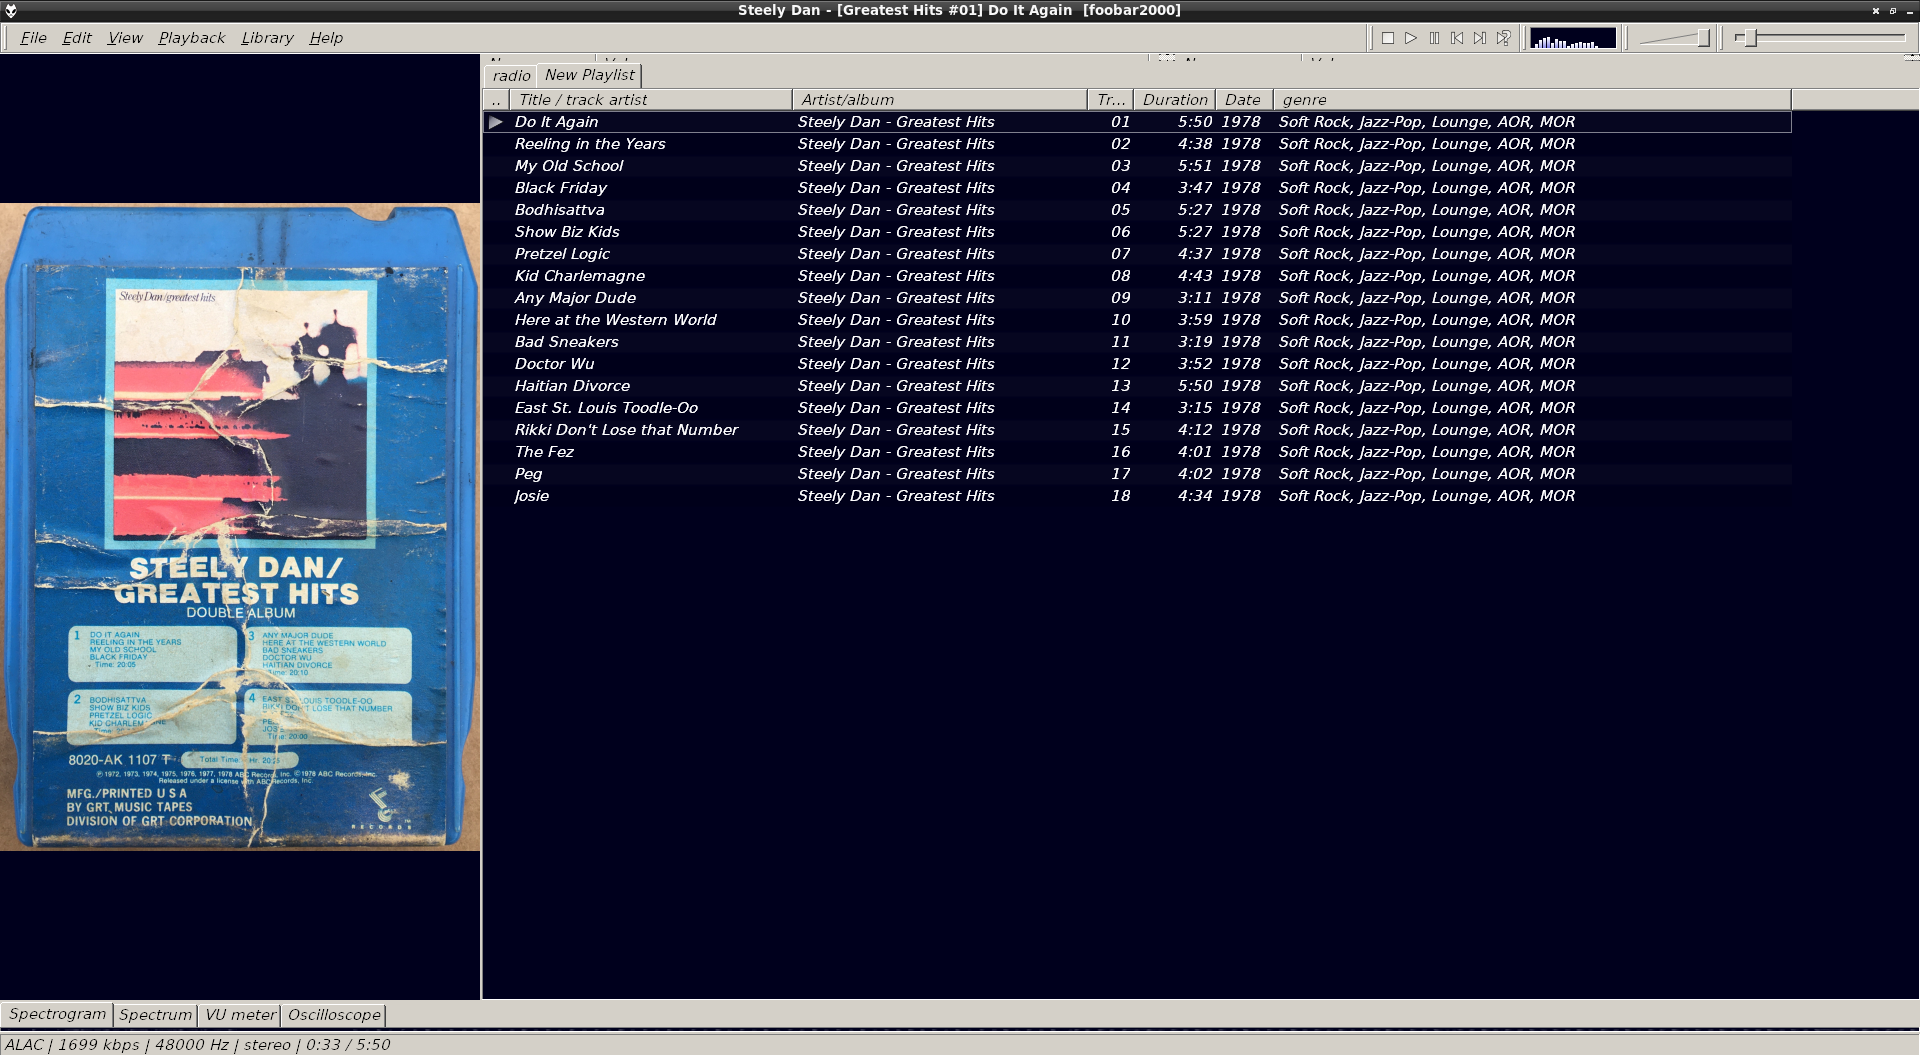Select the track 'Haitian Divorce'
The image size is (1920, 1056).
tap(1137, 386)
